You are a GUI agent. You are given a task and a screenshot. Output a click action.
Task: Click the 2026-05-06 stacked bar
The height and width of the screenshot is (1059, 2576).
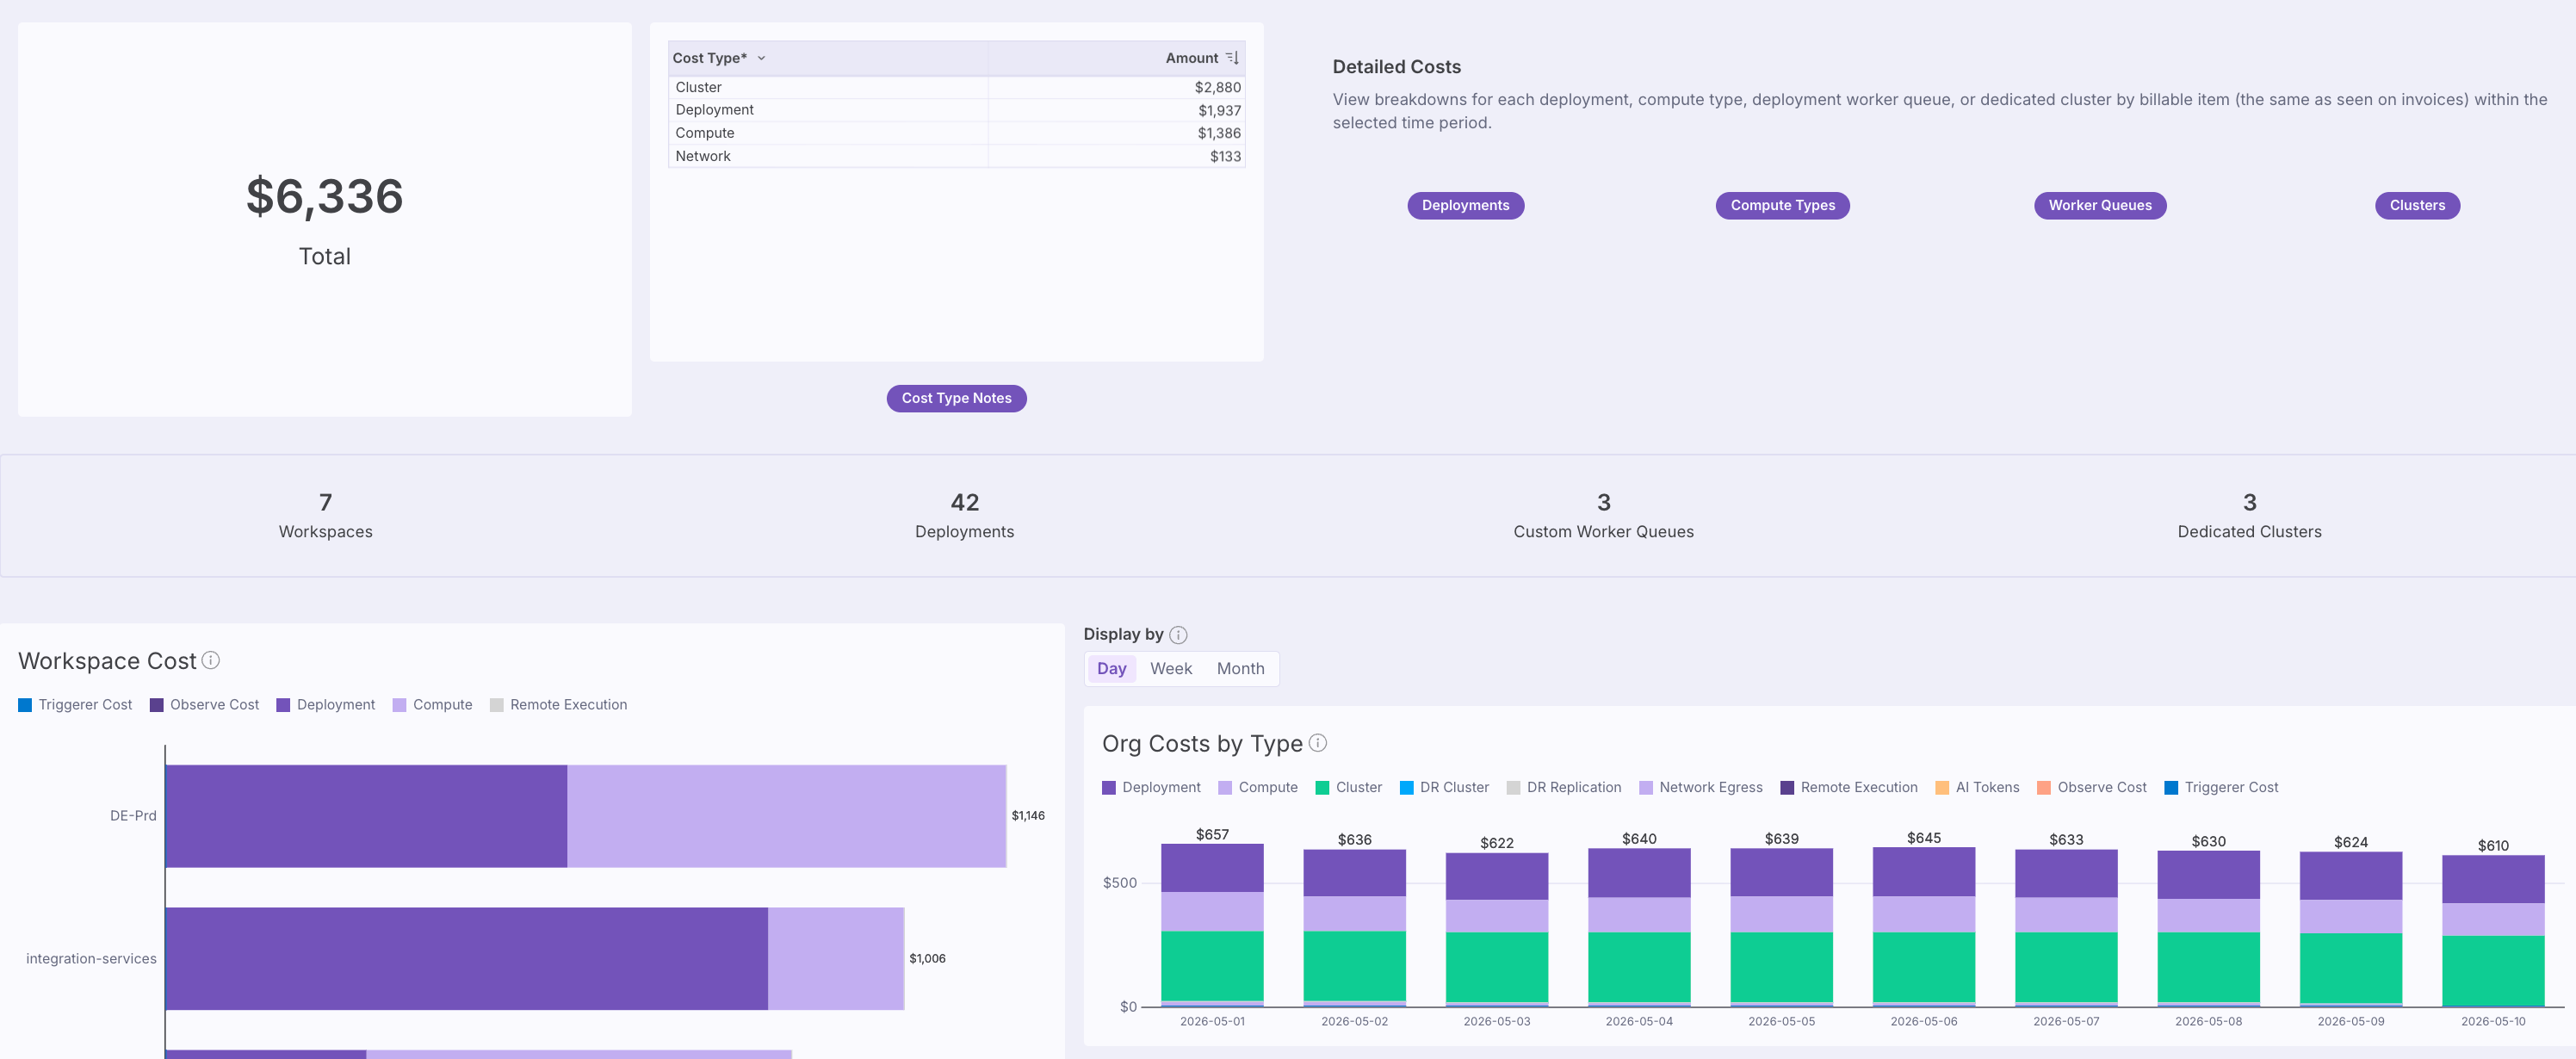tap(1923, 926)
